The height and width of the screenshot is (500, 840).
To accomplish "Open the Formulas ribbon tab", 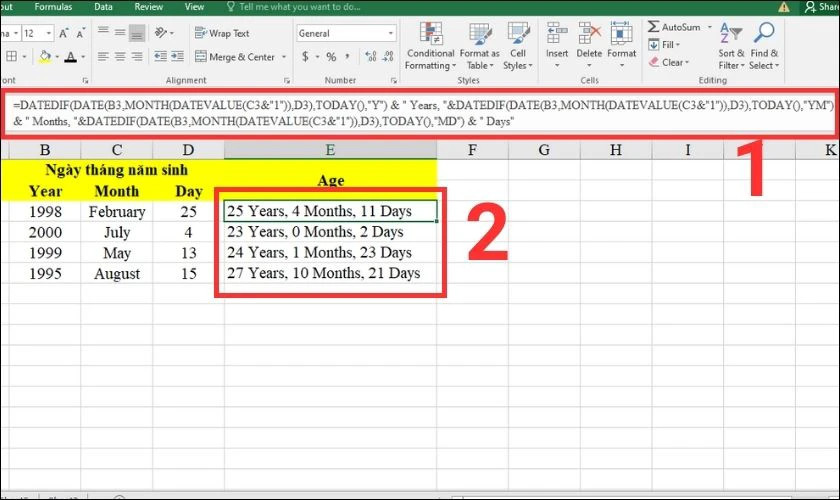I will tap(53, 7).
